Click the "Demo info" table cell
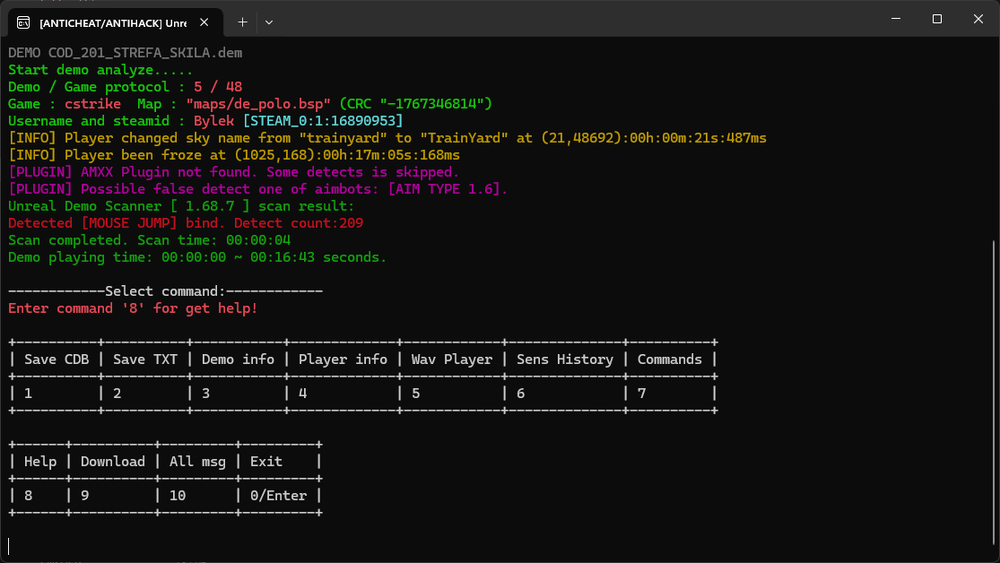Viewport: 1000px width, 563px height. click(x=238, y=360)
